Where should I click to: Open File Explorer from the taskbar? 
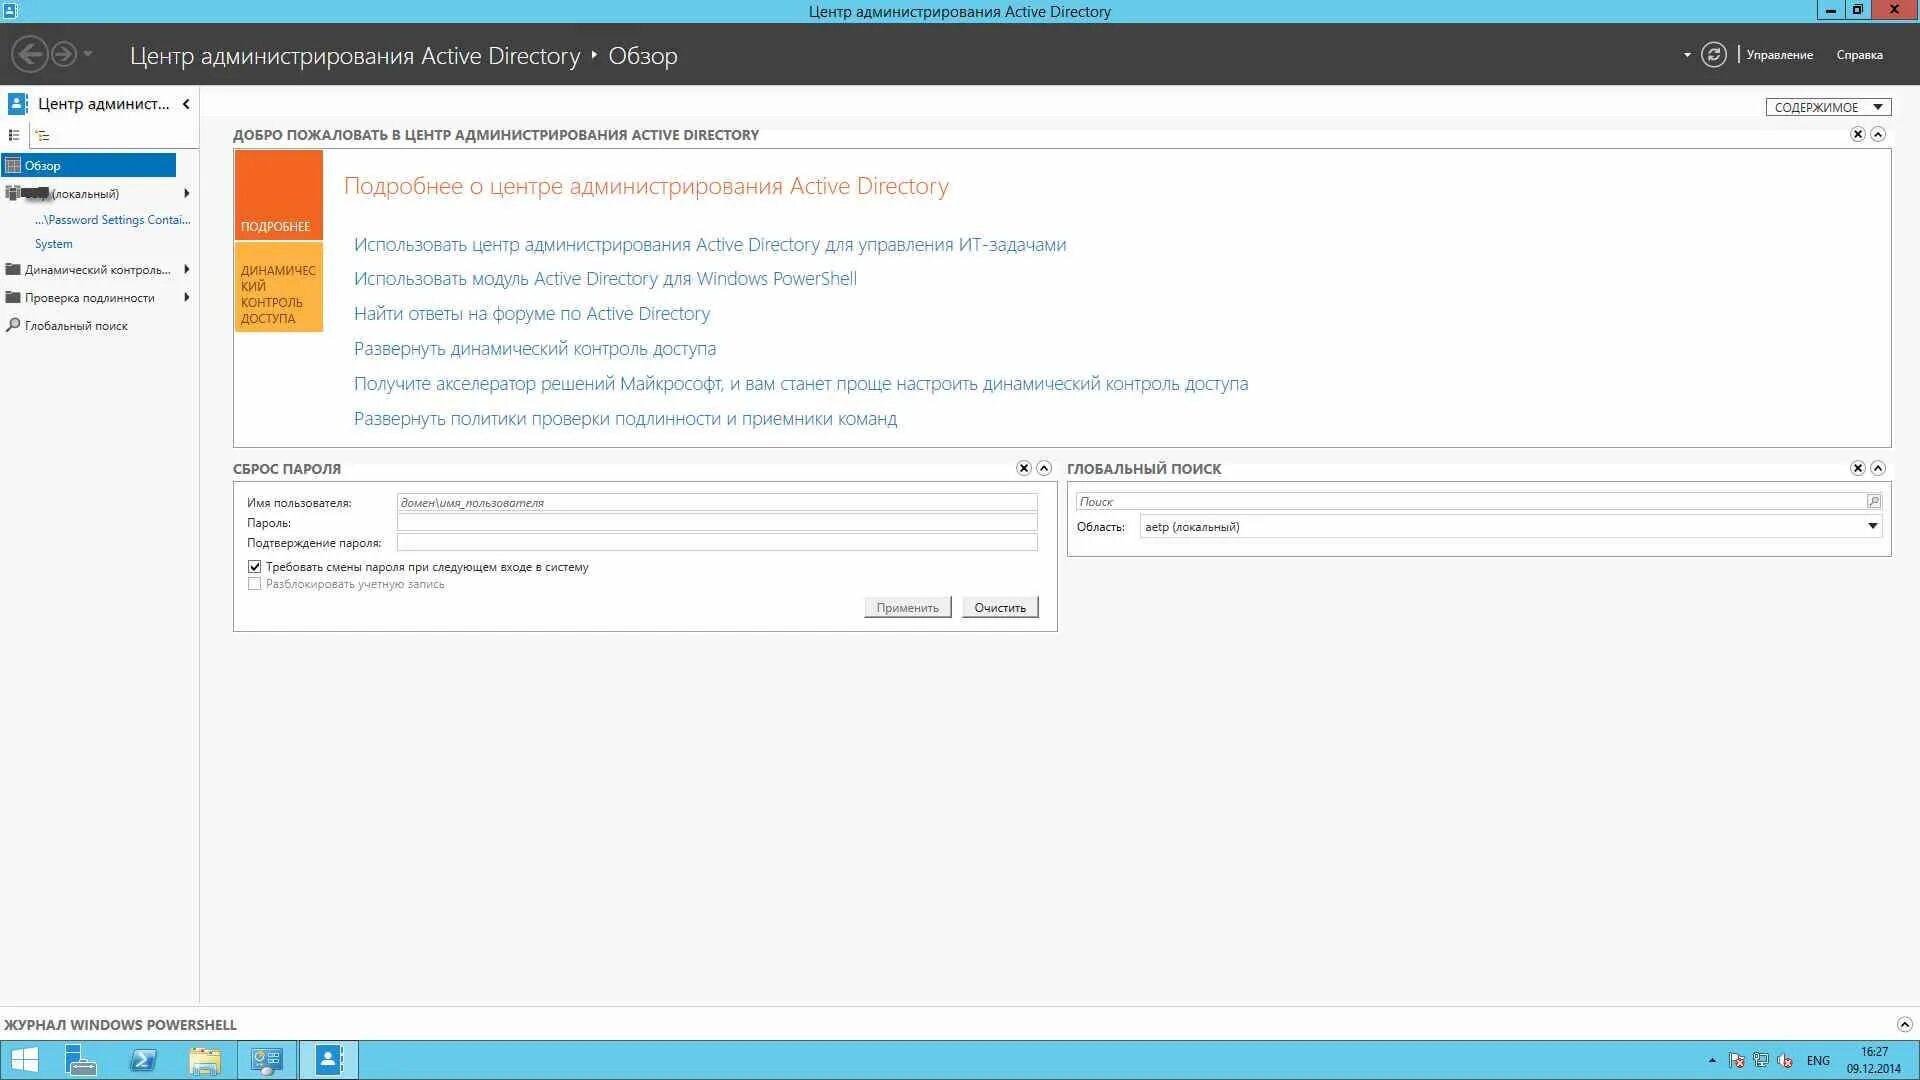coord(205,1059)
